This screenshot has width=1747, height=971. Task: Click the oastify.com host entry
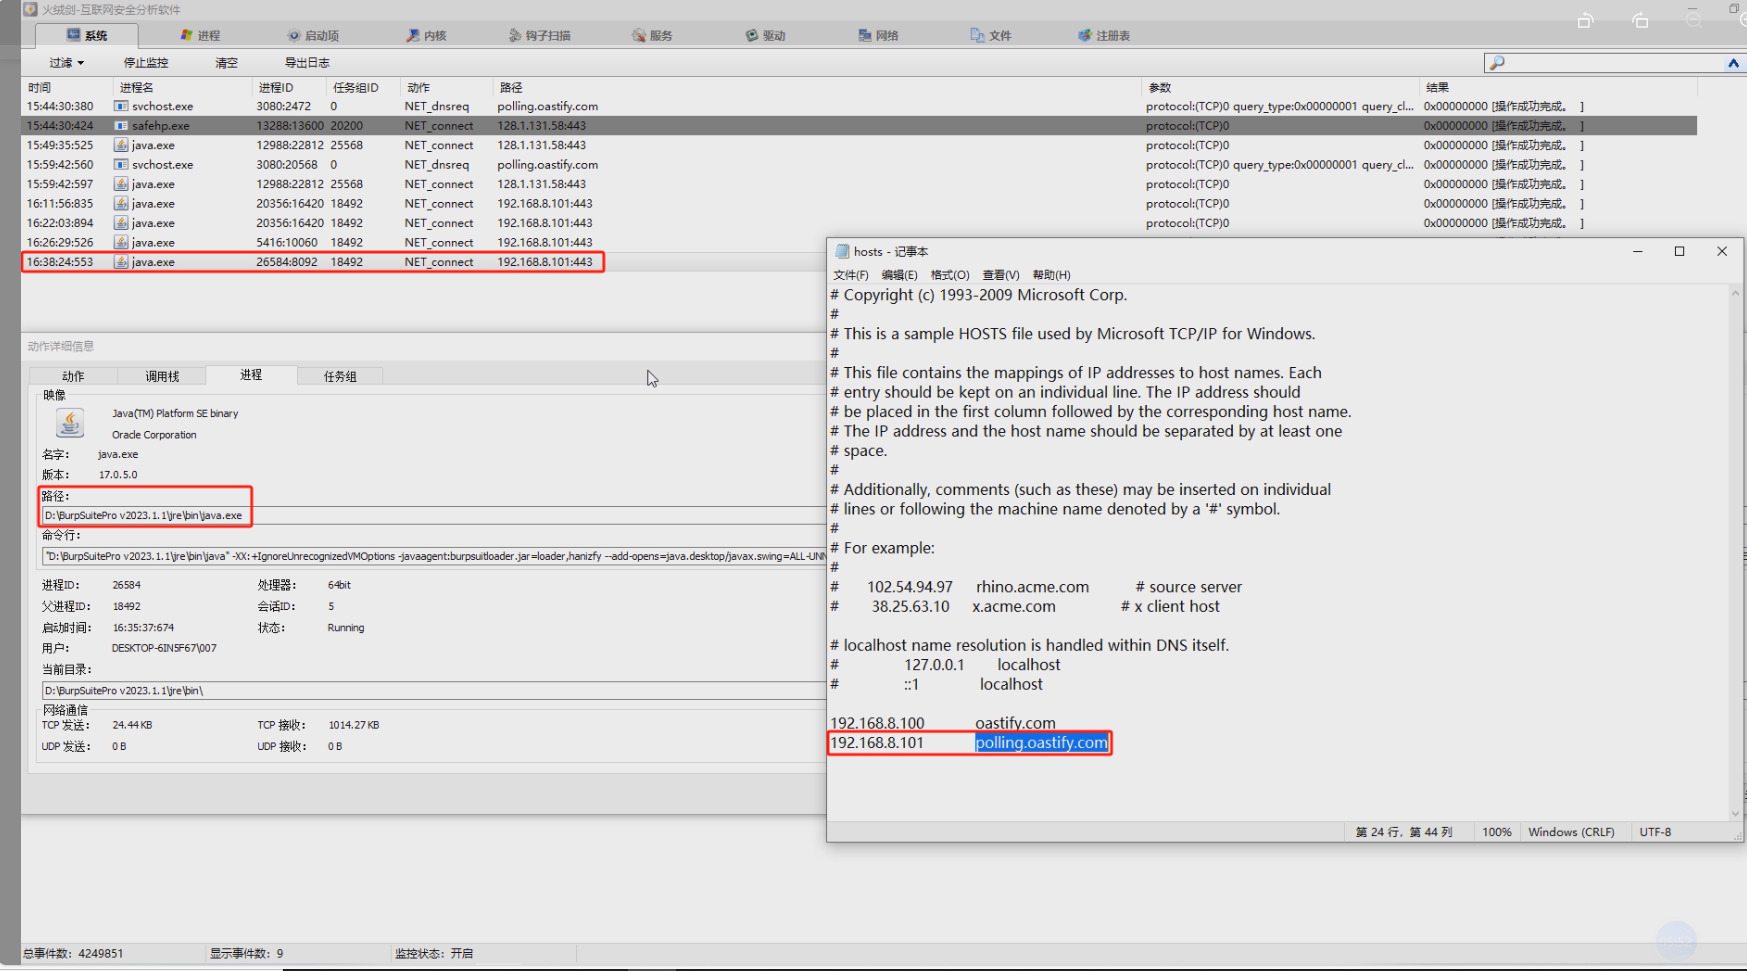(x=1015, y=723)
